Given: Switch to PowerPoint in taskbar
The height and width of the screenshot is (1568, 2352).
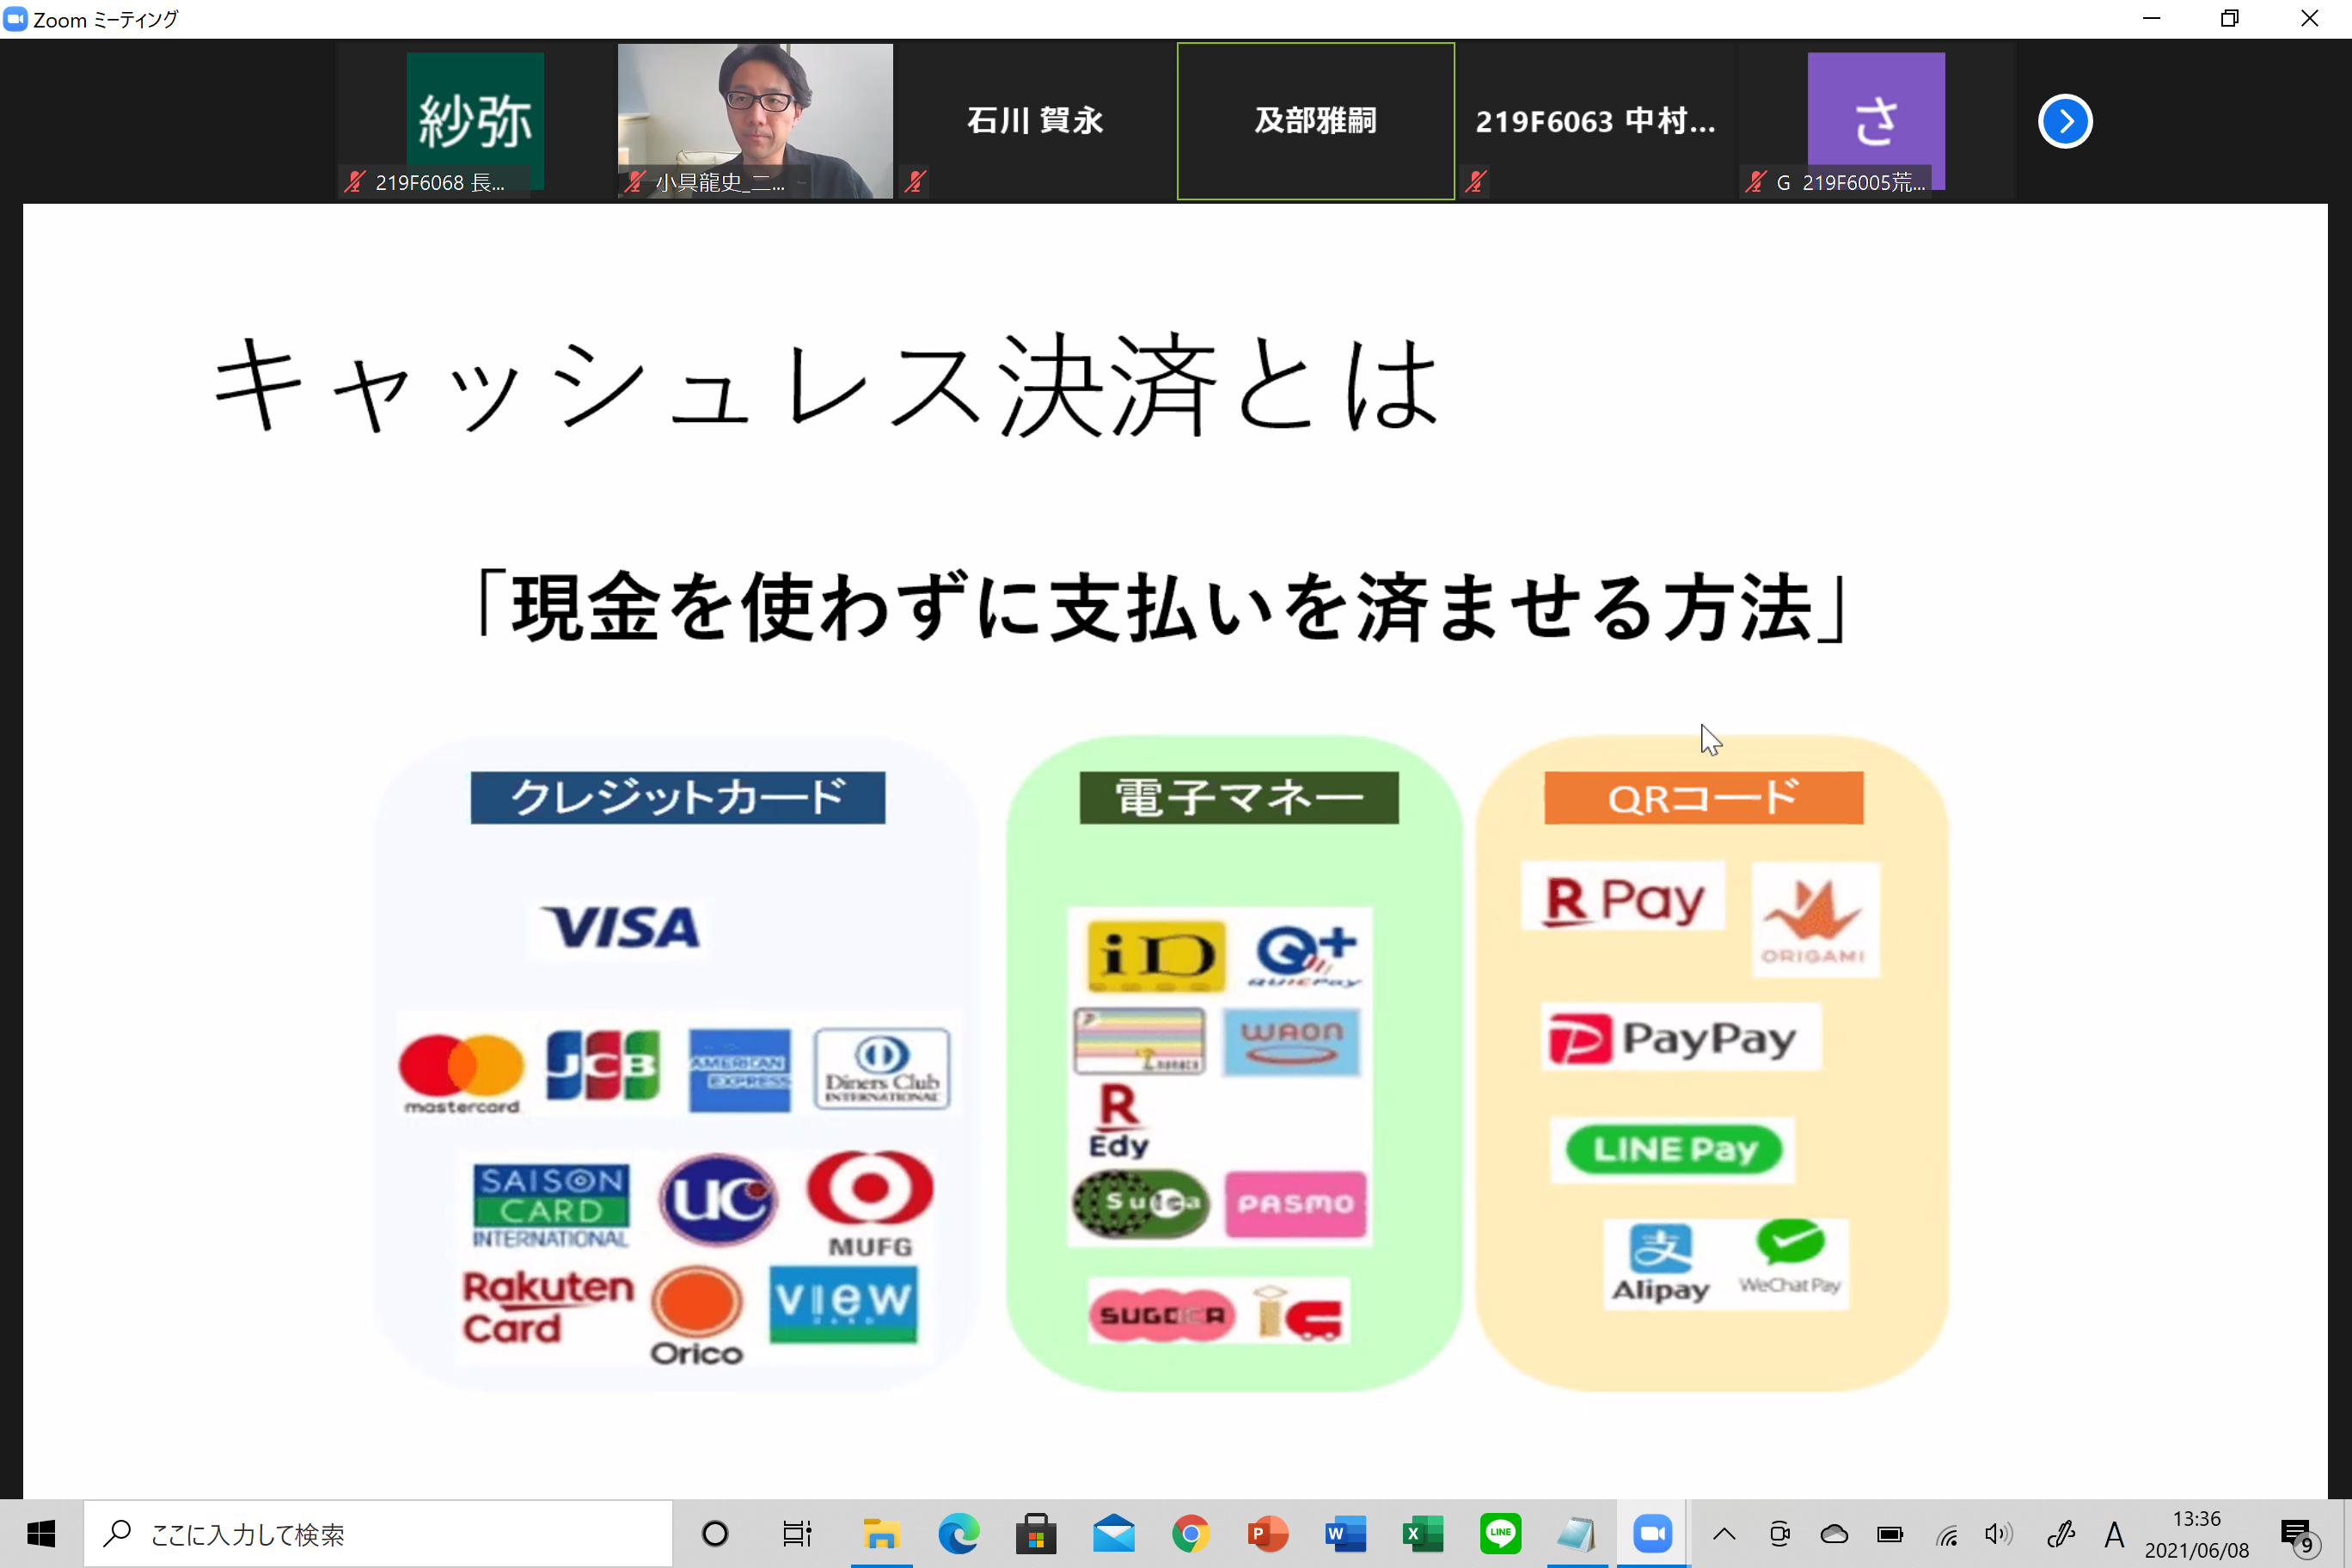Looking at the screenshot, I should tap(1268, 1533).
